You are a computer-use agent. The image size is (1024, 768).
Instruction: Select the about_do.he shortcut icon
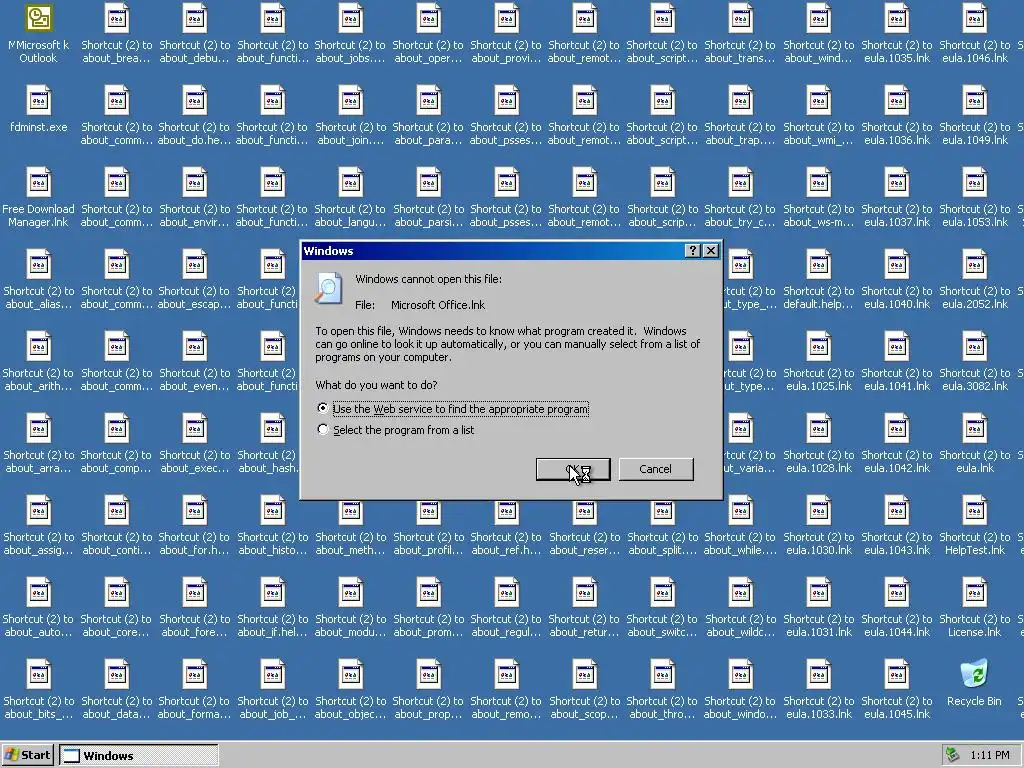194,101
